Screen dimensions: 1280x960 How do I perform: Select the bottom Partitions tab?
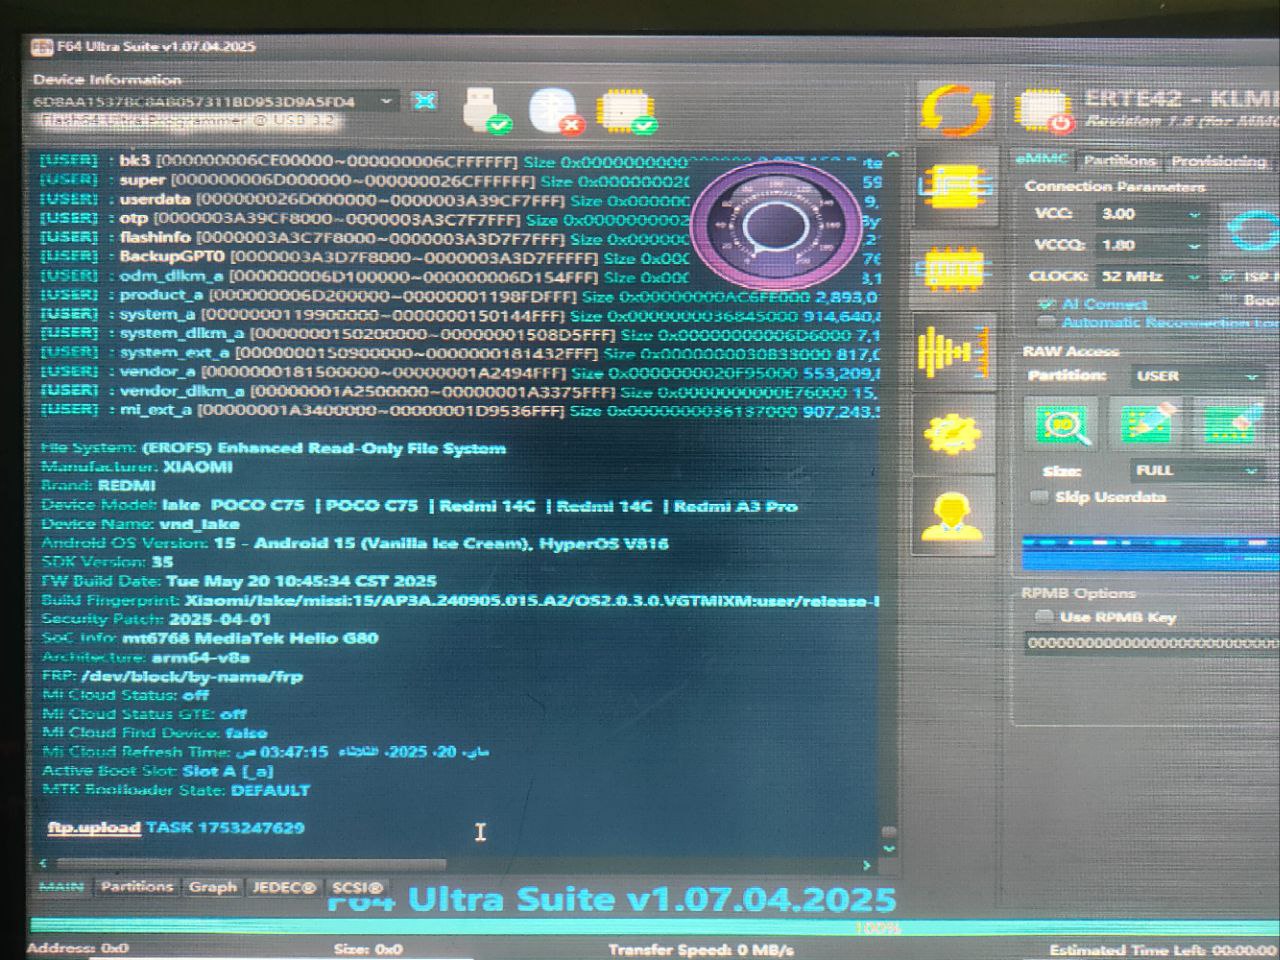coord(137,887)
